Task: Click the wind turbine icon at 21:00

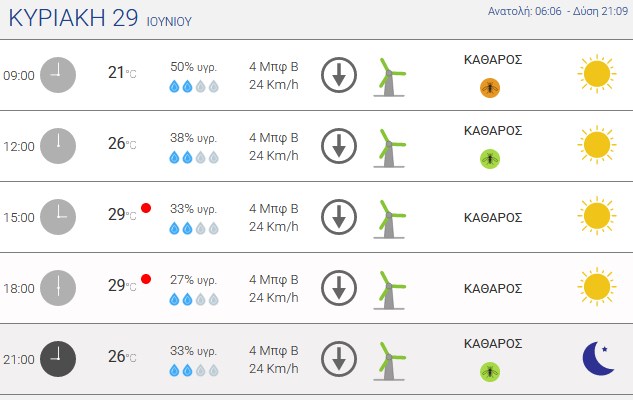Action: [x=389, y=361]
